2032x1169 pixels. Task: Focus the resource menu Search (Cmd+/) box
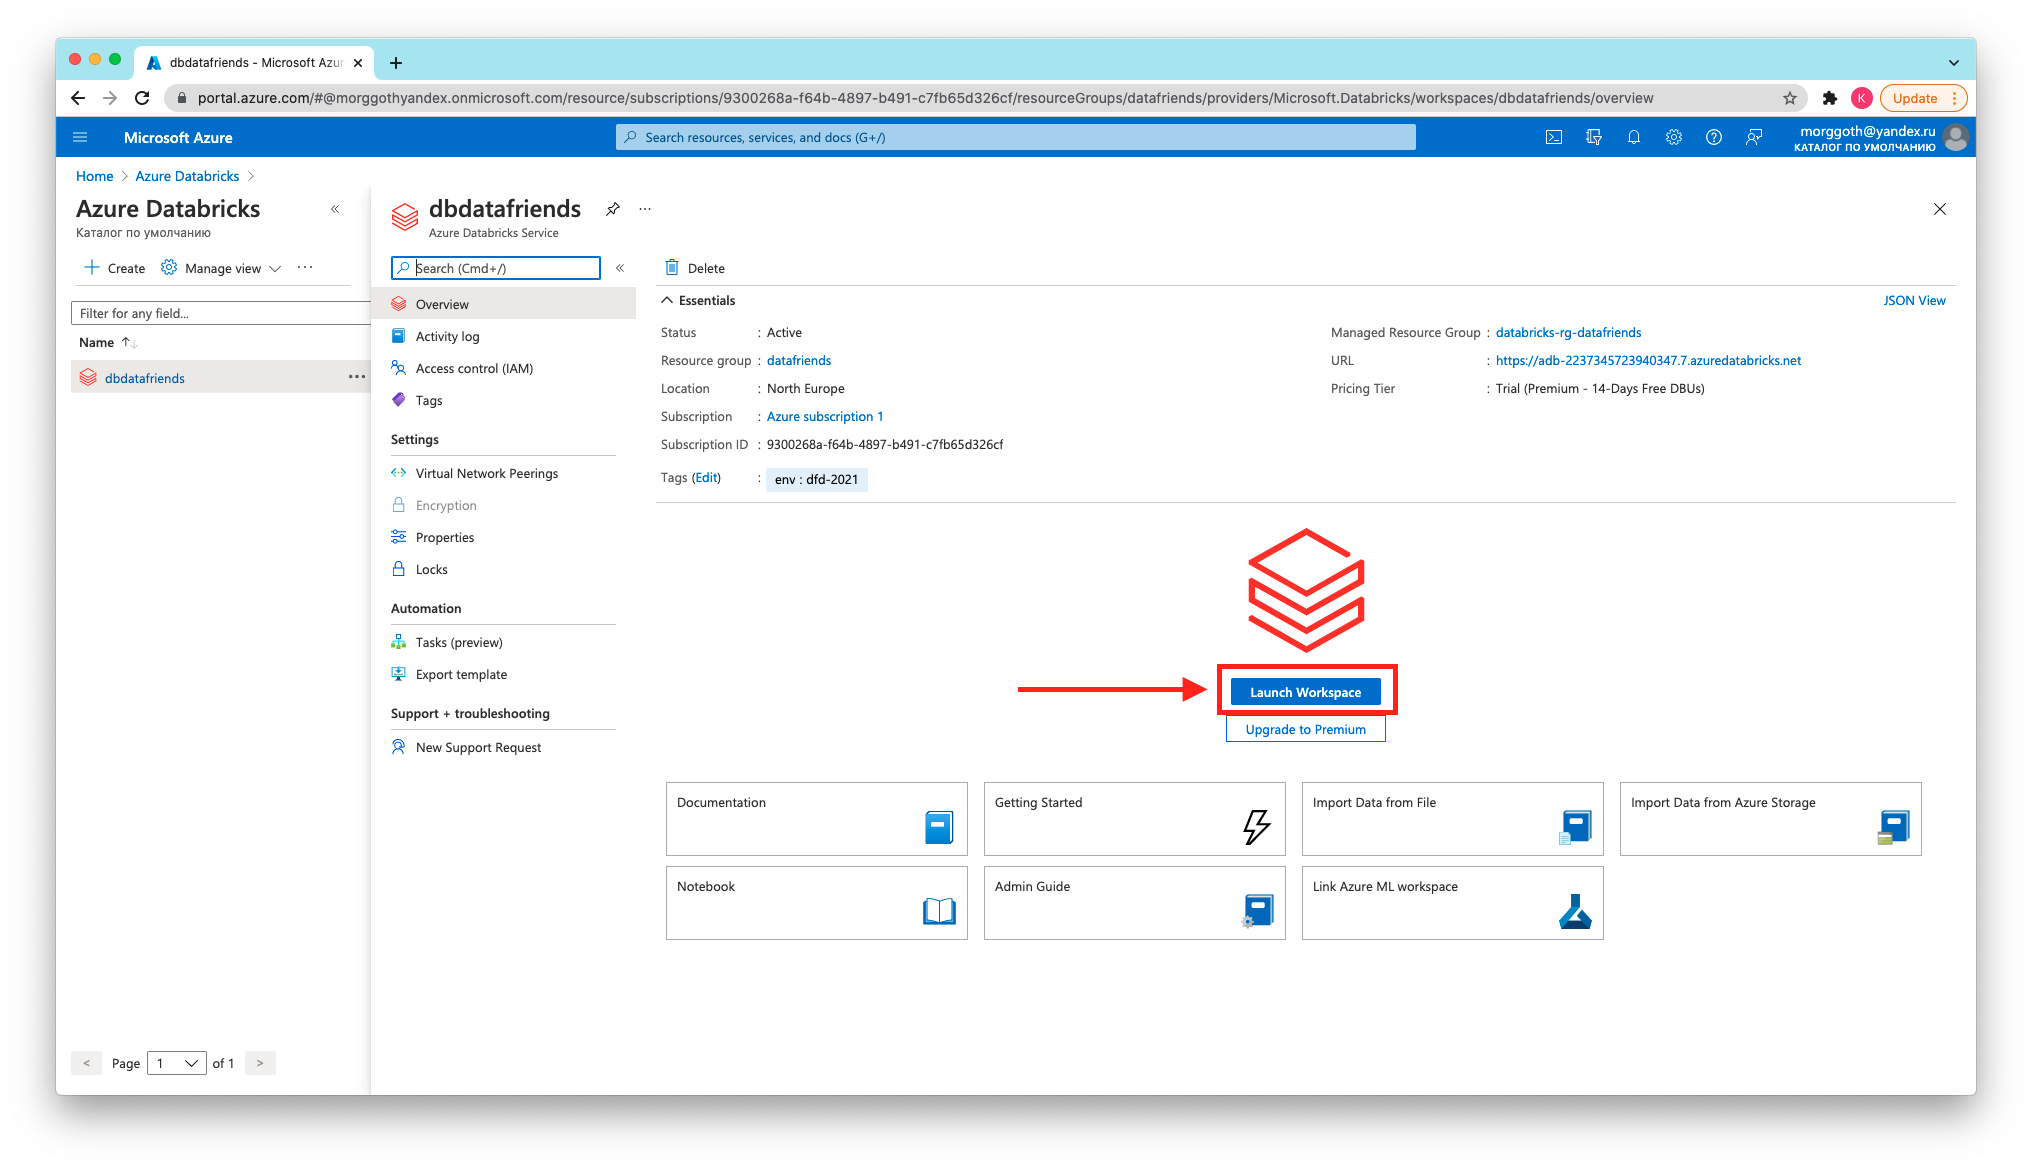click(x=496, y=268)
